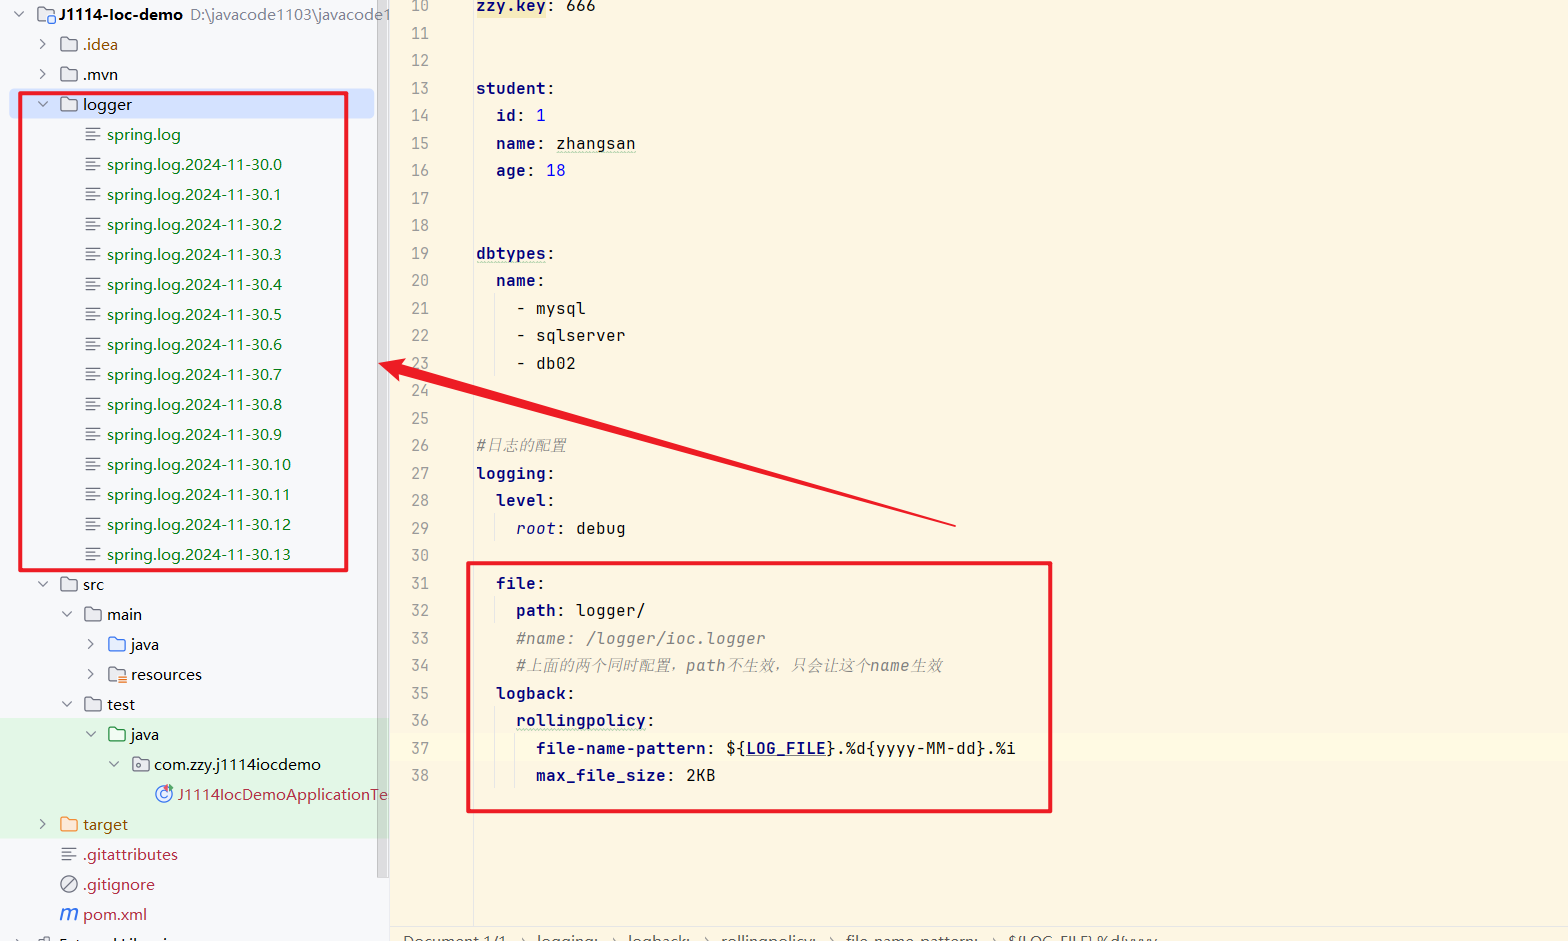Click the .mvn folder icon
1568x941 pixels.
pos(69,74)
